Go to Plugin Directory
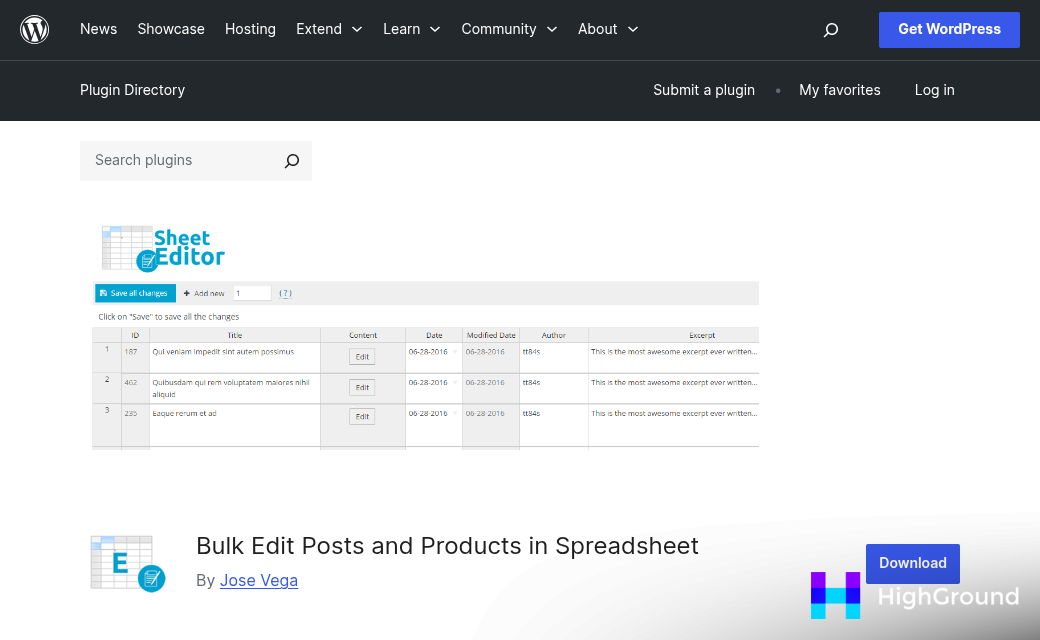The width and height of the screenshot is (1040, 640). (132, 90)
